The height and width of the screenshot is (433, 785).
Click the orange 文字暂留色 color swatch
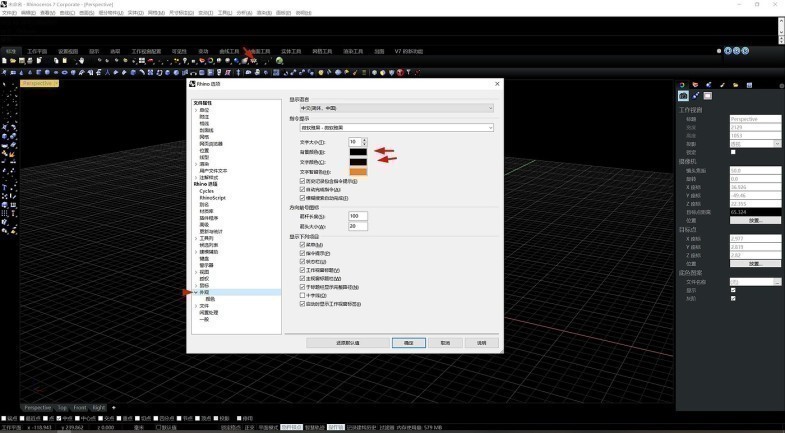pyautogui.click(x=357, y=172)
